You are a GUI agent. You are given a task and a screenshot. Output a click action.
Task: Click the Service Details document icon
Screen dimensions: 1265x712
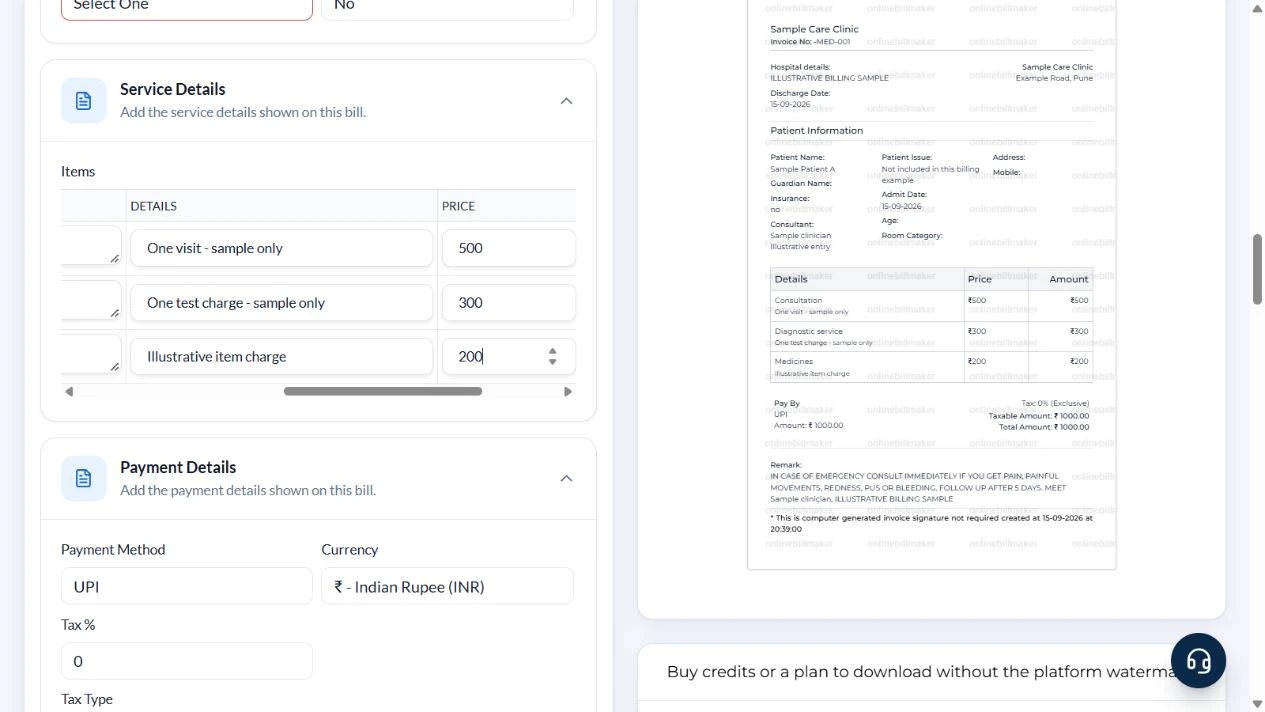click(84, 101)
